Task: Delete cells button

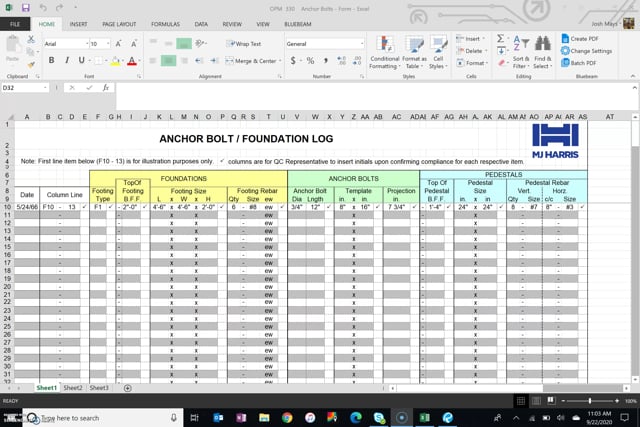Action: point(470,51)
